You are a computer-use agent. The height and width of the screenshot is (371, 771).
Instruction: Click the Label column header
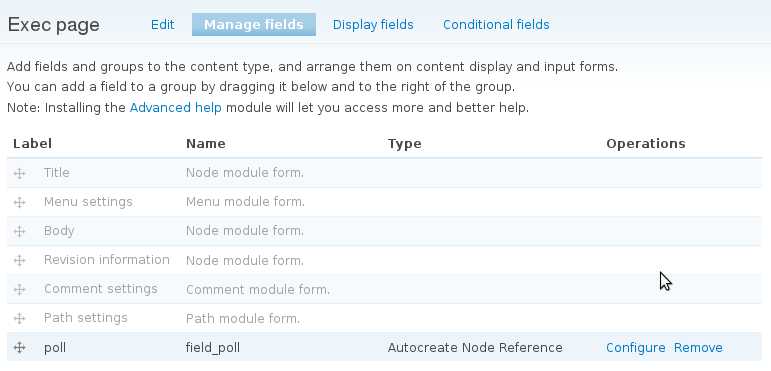pos(32,143)
